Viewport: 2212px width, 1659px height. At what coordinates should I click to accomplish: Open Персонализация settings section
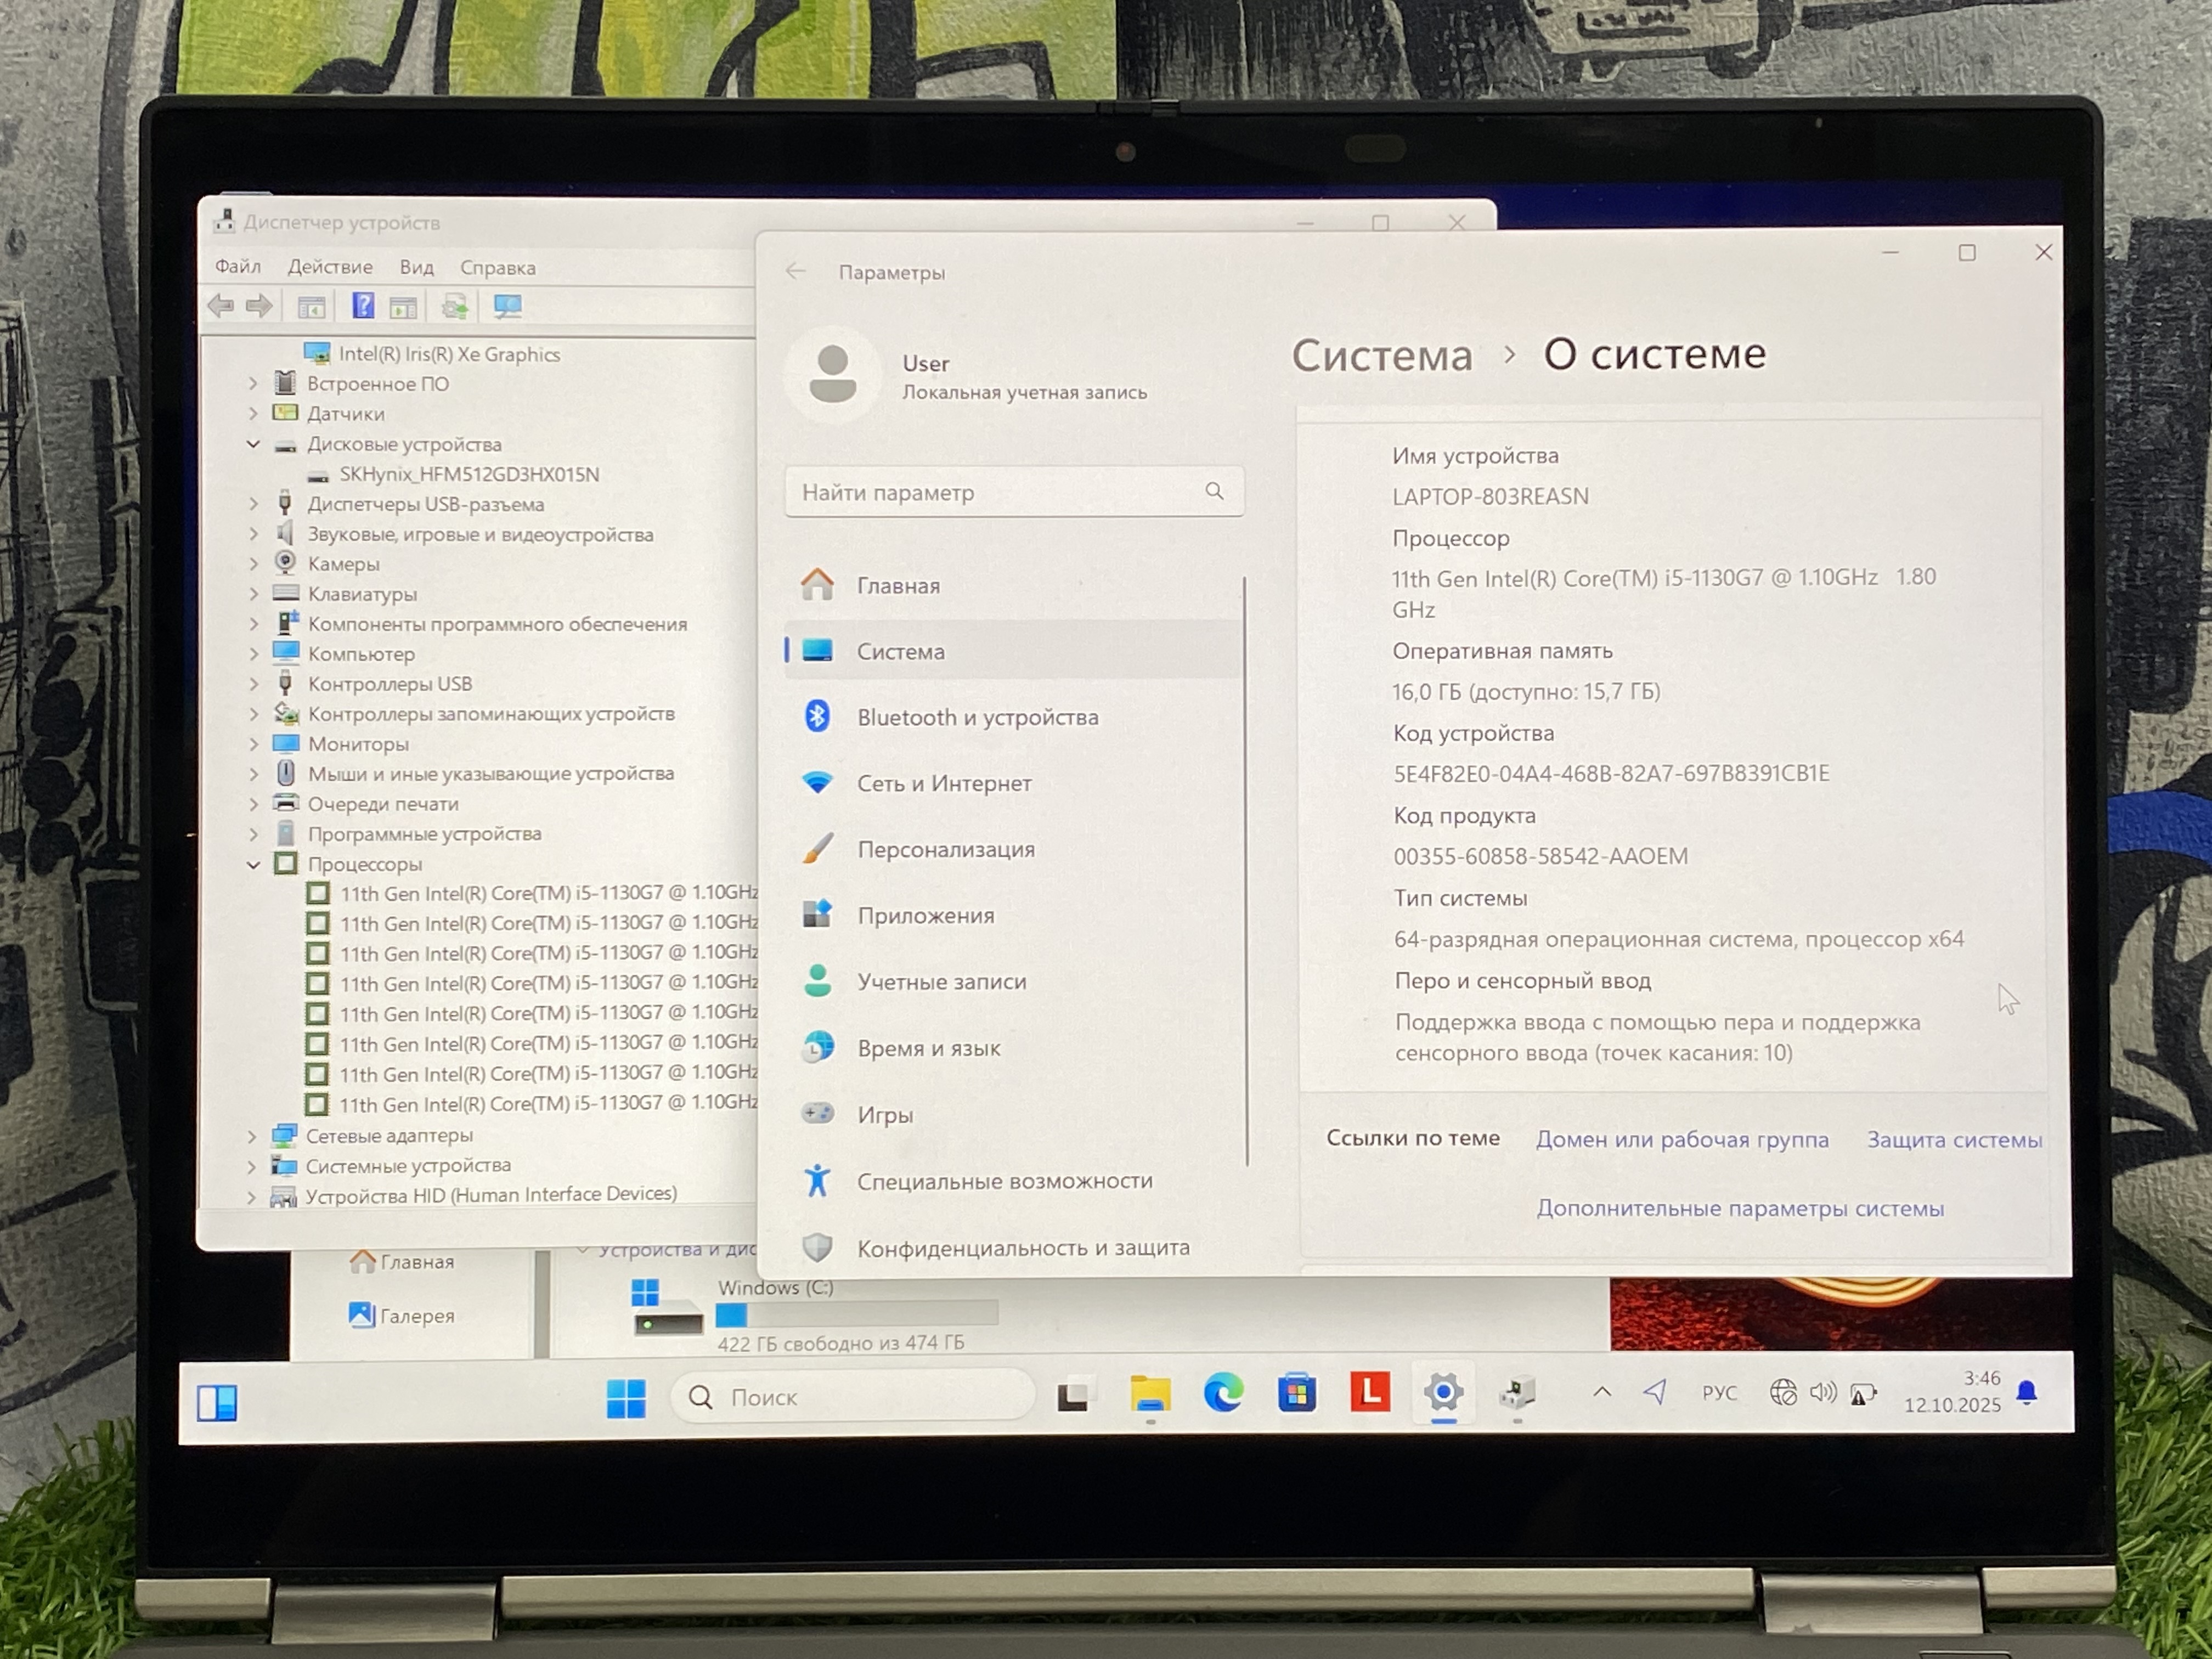(945, 849)
